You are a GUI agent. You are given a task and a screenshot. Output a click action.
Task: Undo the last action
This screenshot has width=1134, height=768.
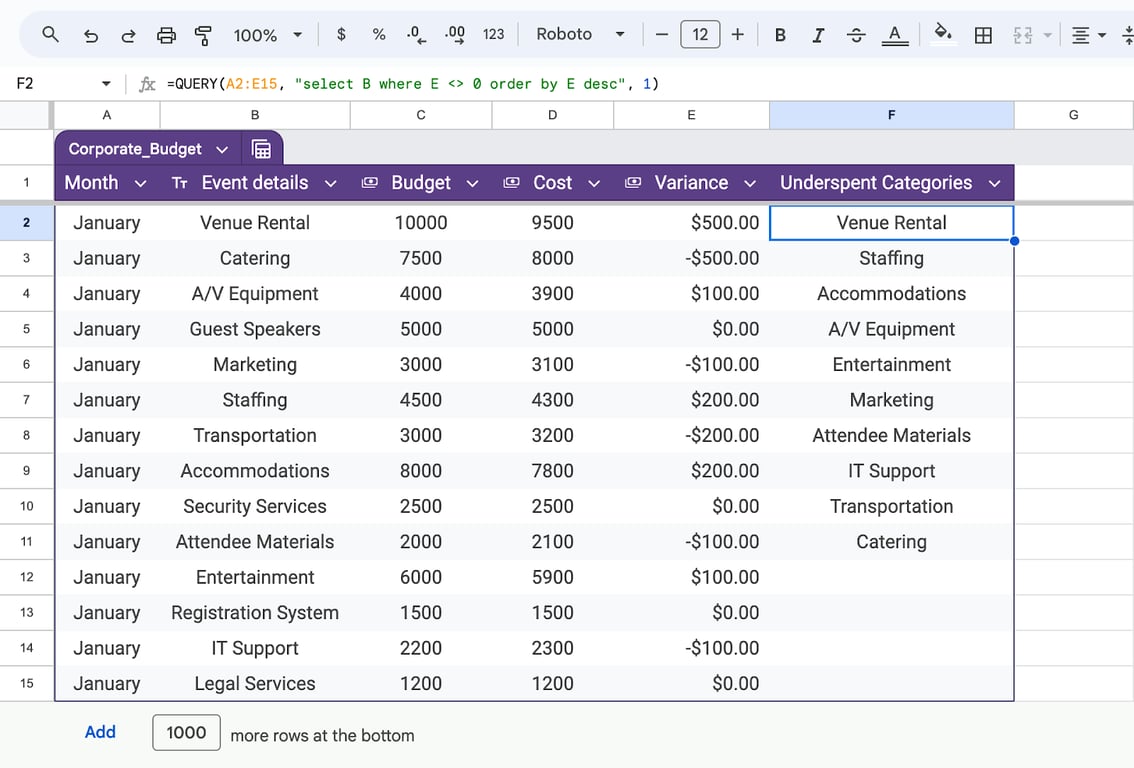(90, 35)
